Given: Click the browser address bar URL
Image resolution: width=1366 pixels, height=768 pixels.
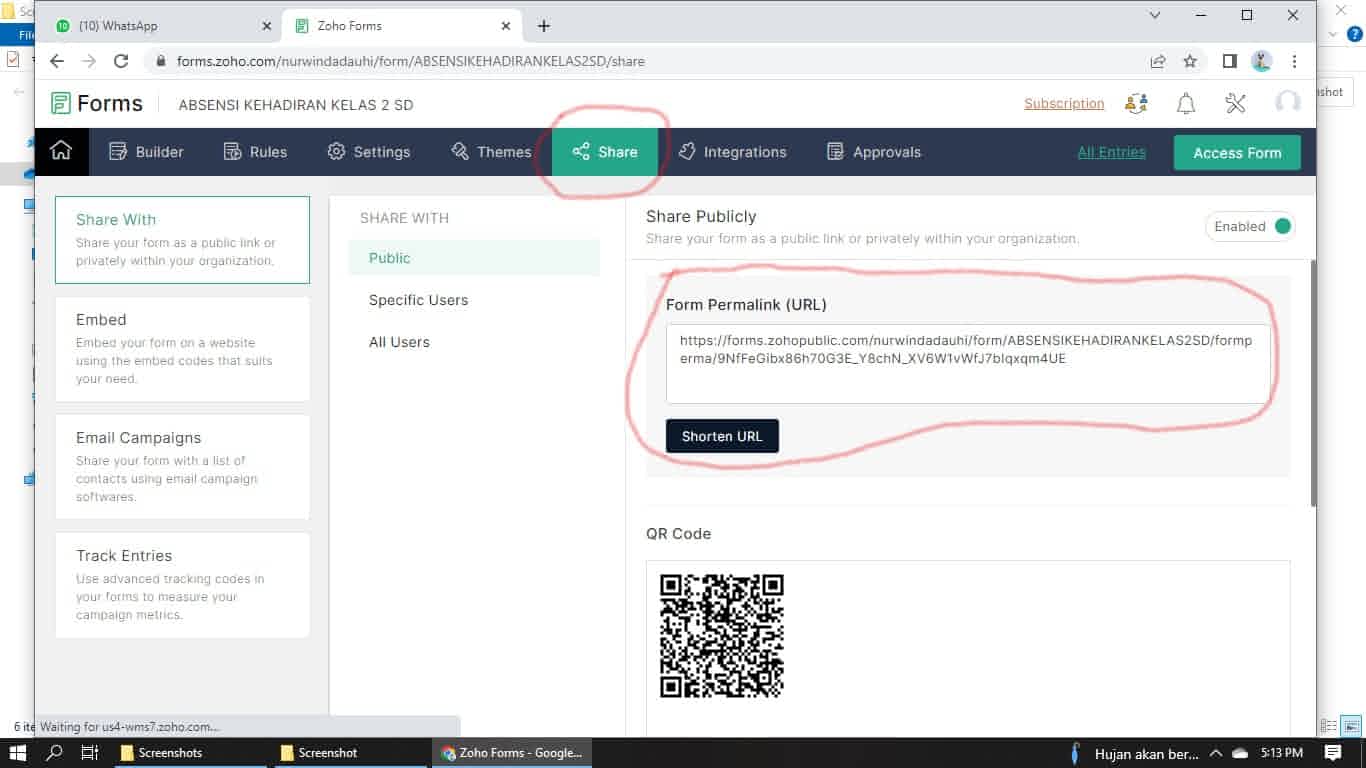Looking at the screenshot, I should [x=411, y=61].
